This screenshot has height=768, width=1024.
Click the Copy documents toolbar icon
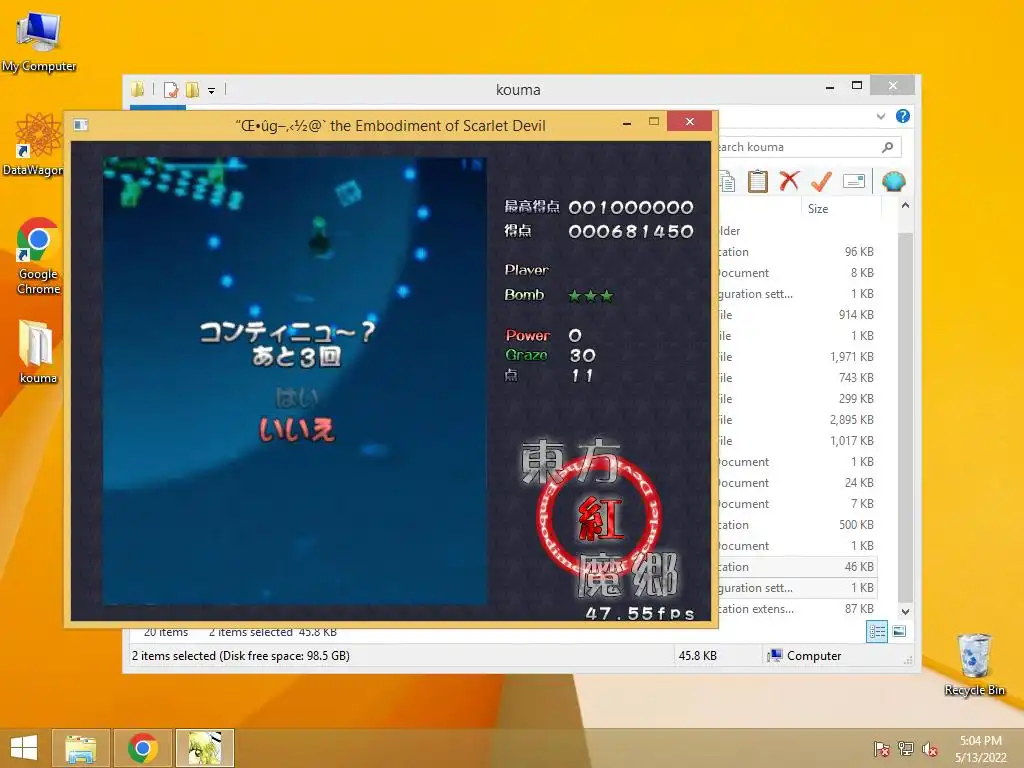pyautogui.click(x=727, y=181)
